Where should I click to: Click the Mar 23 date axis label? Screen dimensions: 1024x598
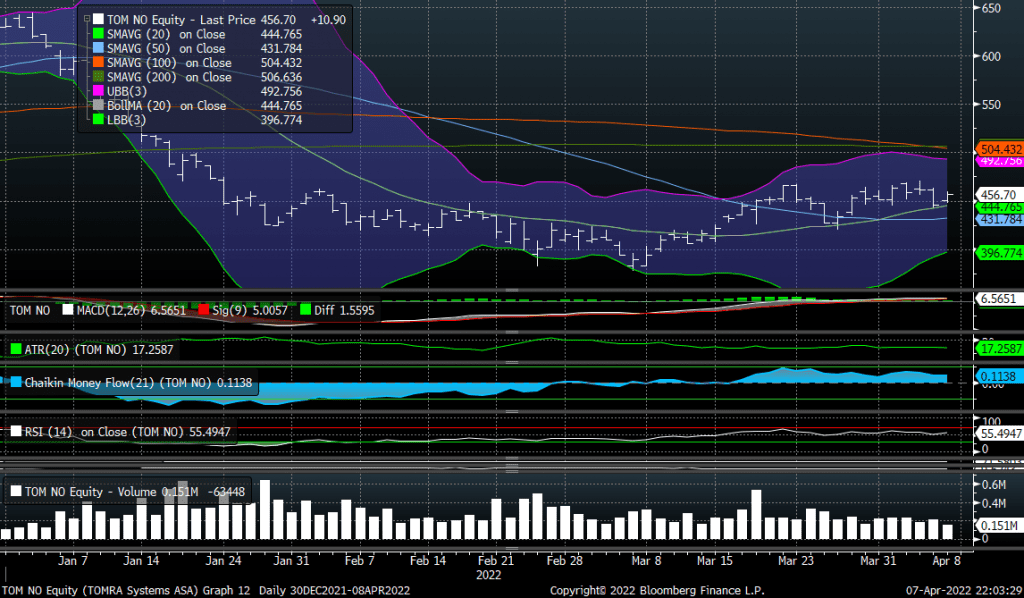coord(795,560)
